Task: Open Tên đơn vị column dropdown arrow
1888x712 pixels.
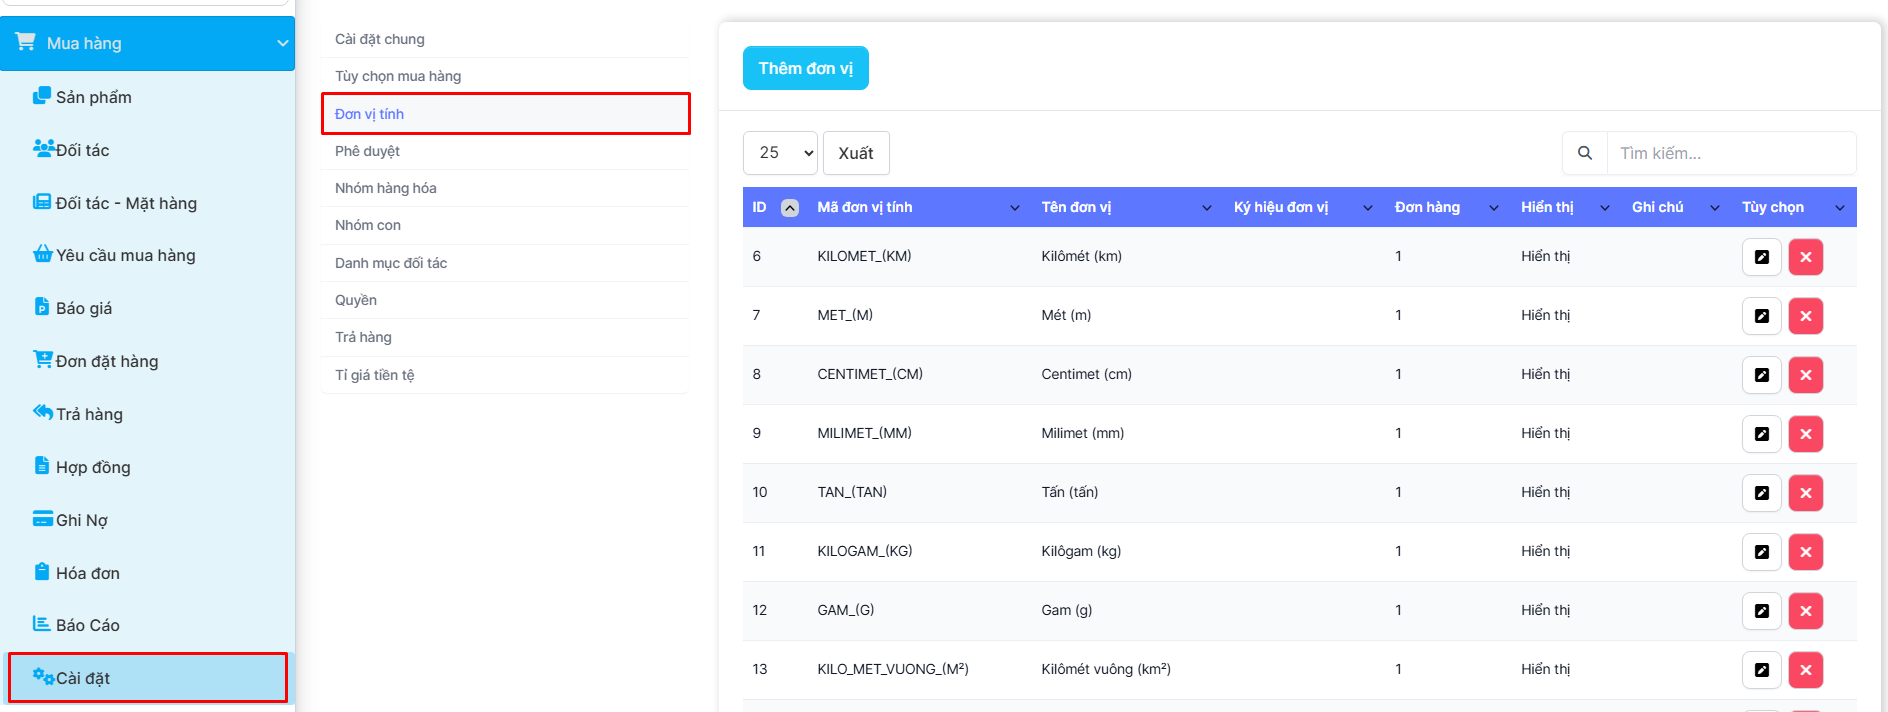Action: [x=1206, y=208]
